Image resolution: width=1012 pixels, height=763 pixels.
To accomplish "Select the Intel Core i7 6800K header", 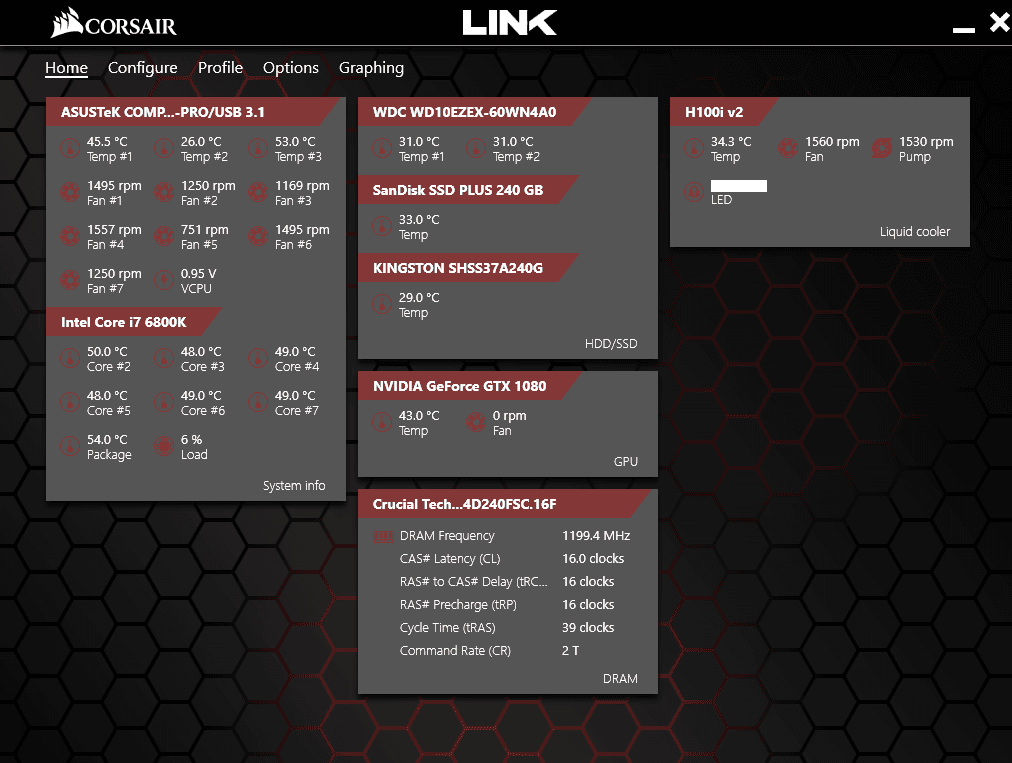I will (132, 322).
